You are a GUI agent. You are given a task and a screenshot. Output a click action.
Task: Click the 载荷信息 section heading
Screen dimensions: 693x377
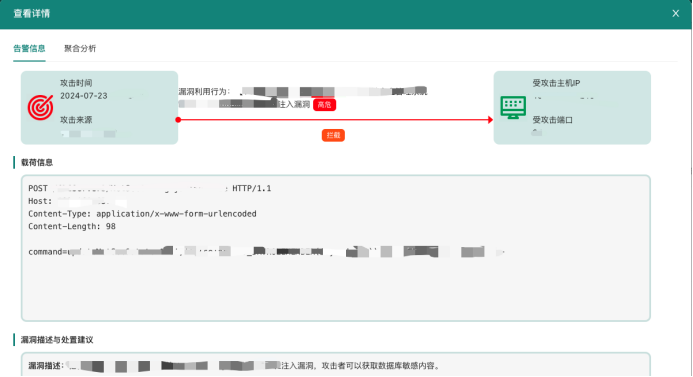click(37, 163)
